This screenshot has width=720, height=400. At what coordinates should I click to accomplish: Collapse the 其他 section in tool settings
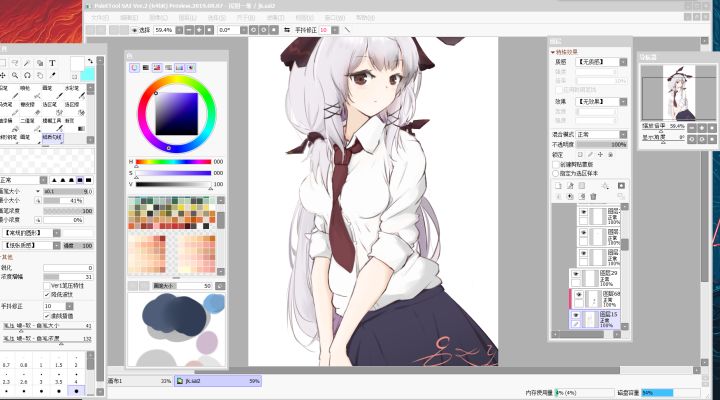[6, 257]
